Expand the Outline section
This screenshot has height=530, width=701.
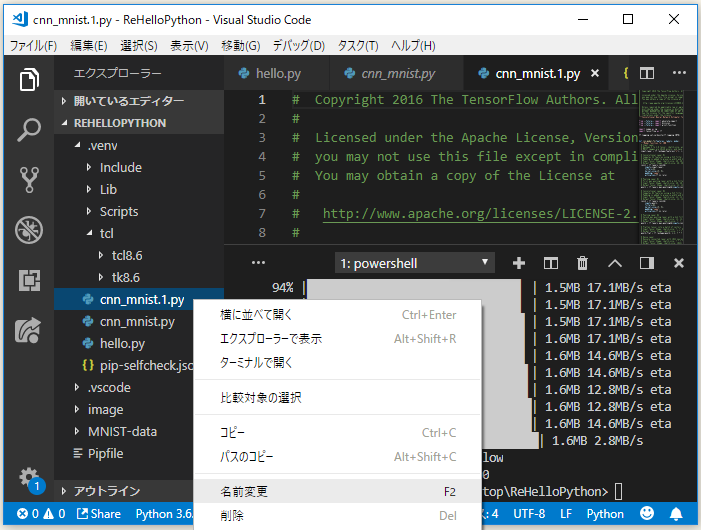pos(123,491)
